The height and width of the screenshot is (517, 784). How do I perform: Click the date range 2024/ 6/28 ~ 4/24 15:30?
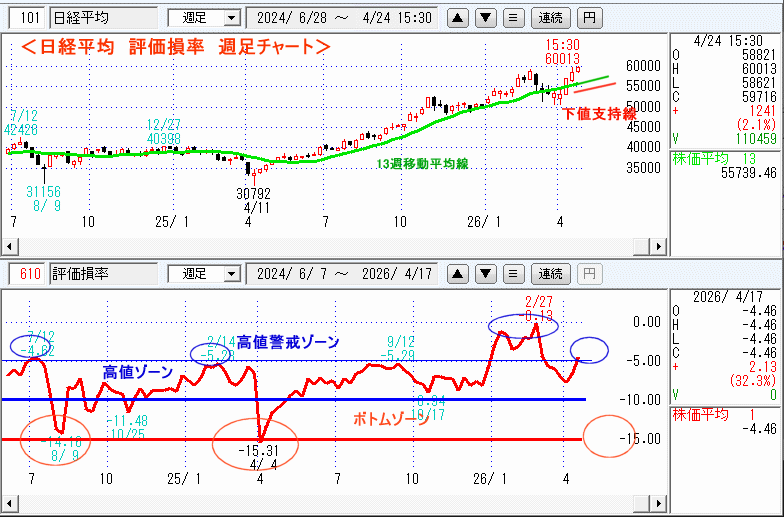click(x=342, y=18)
